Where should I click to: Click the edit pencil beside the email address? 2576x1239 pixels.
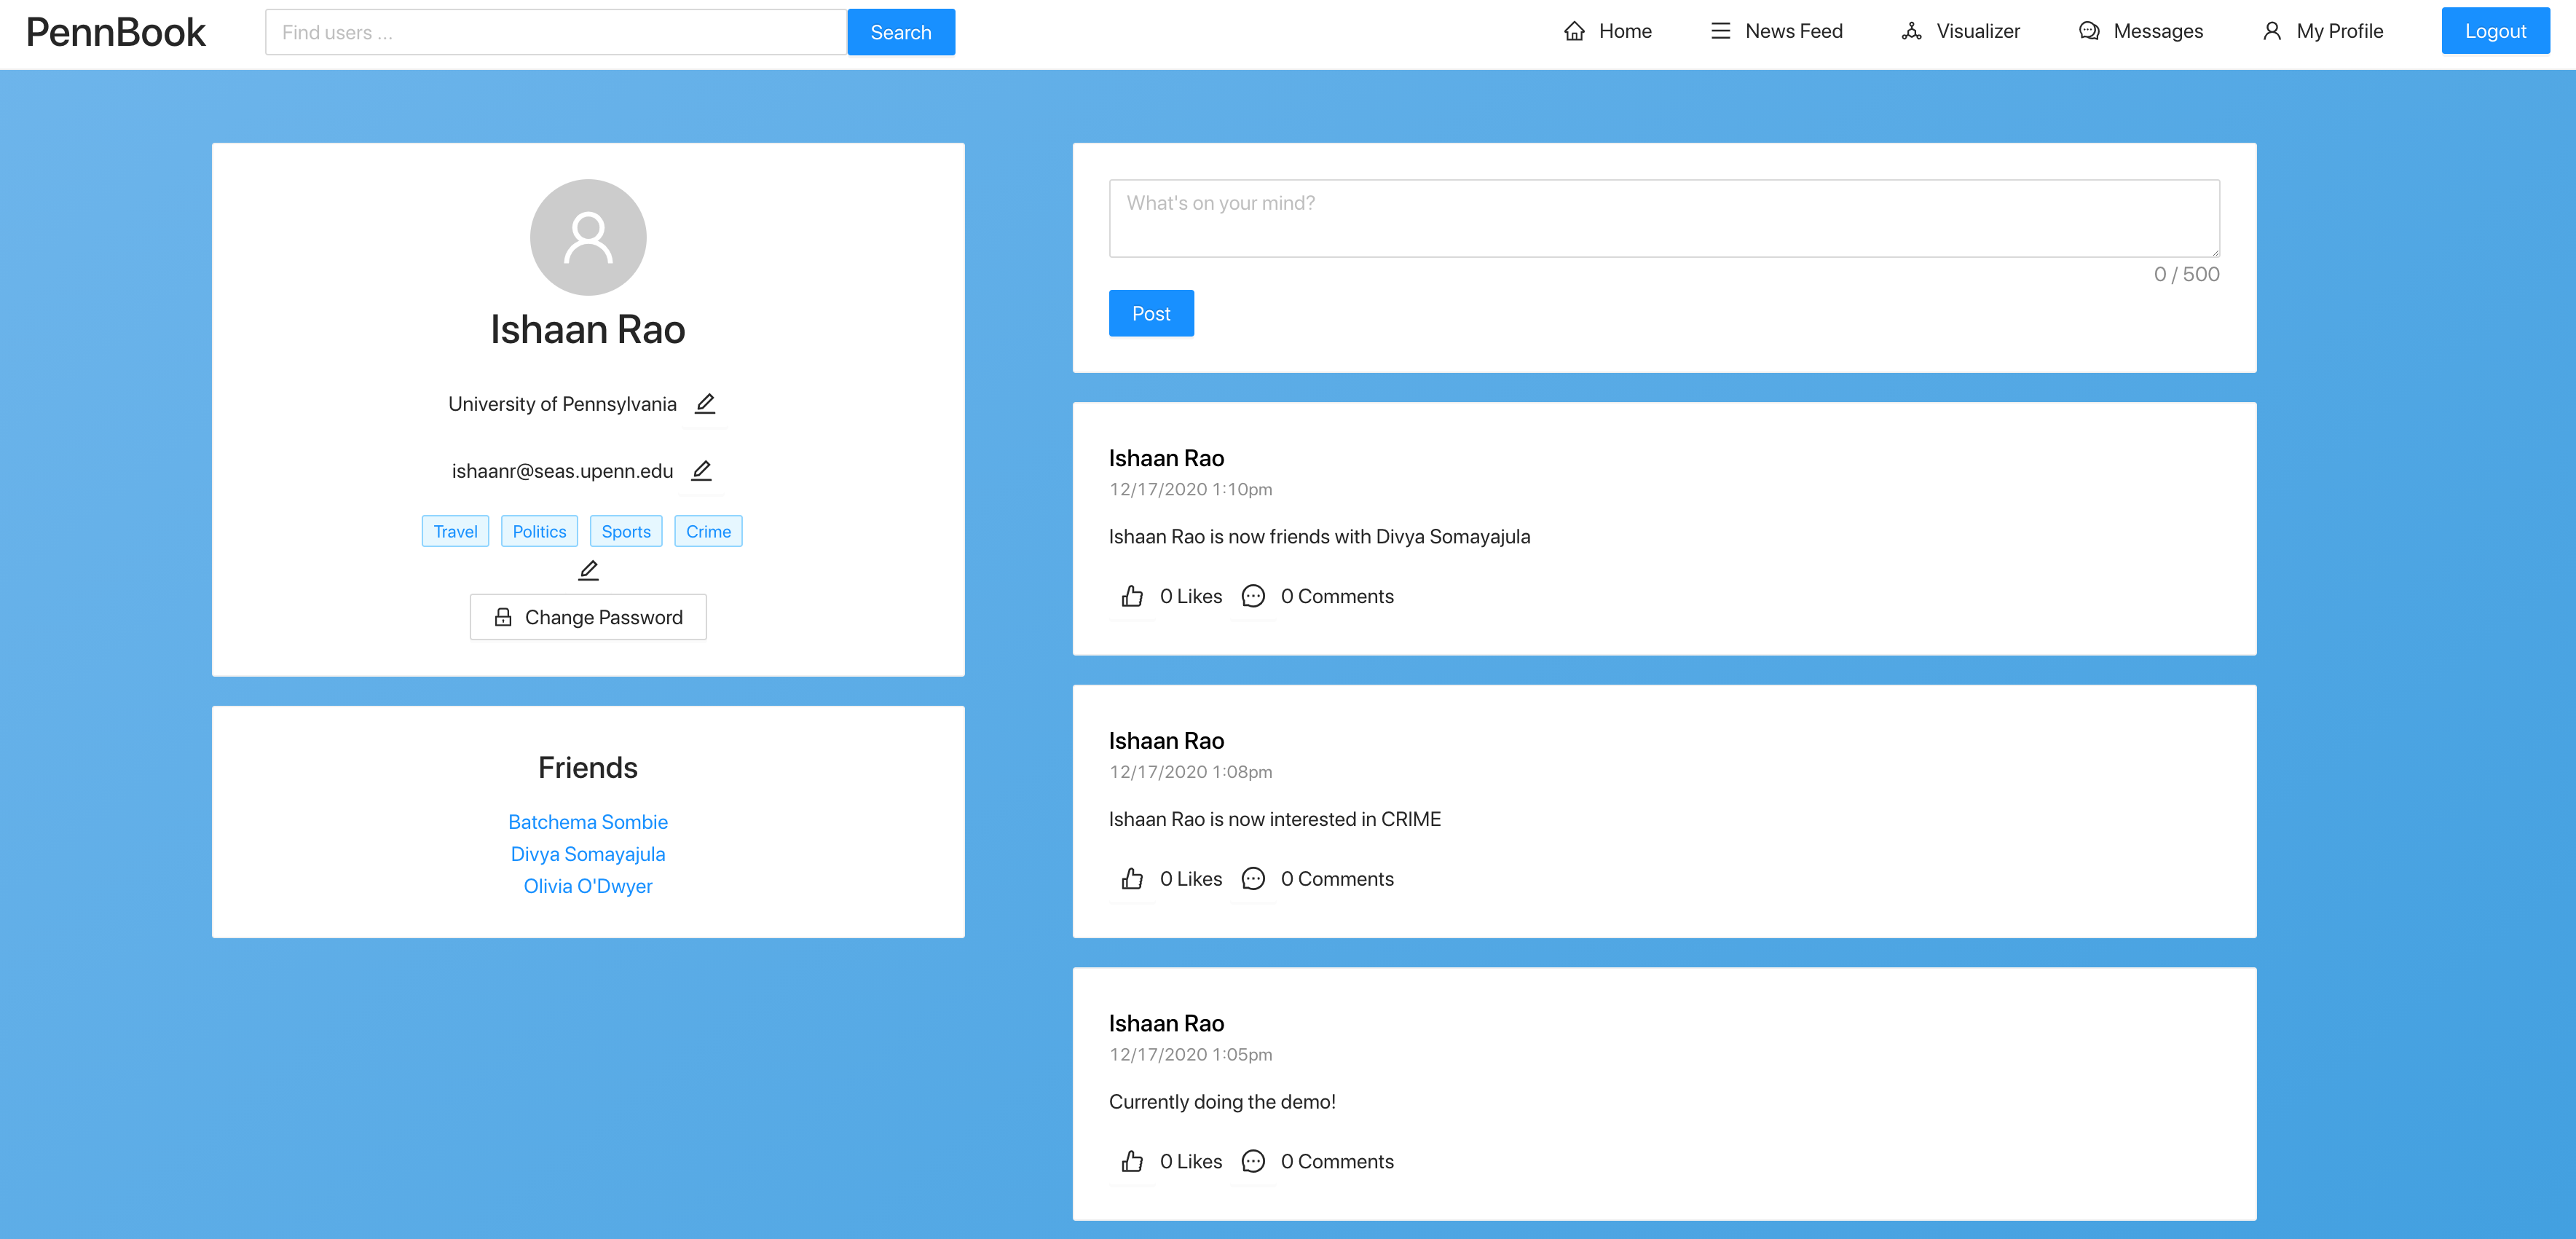tap(702, 471)
